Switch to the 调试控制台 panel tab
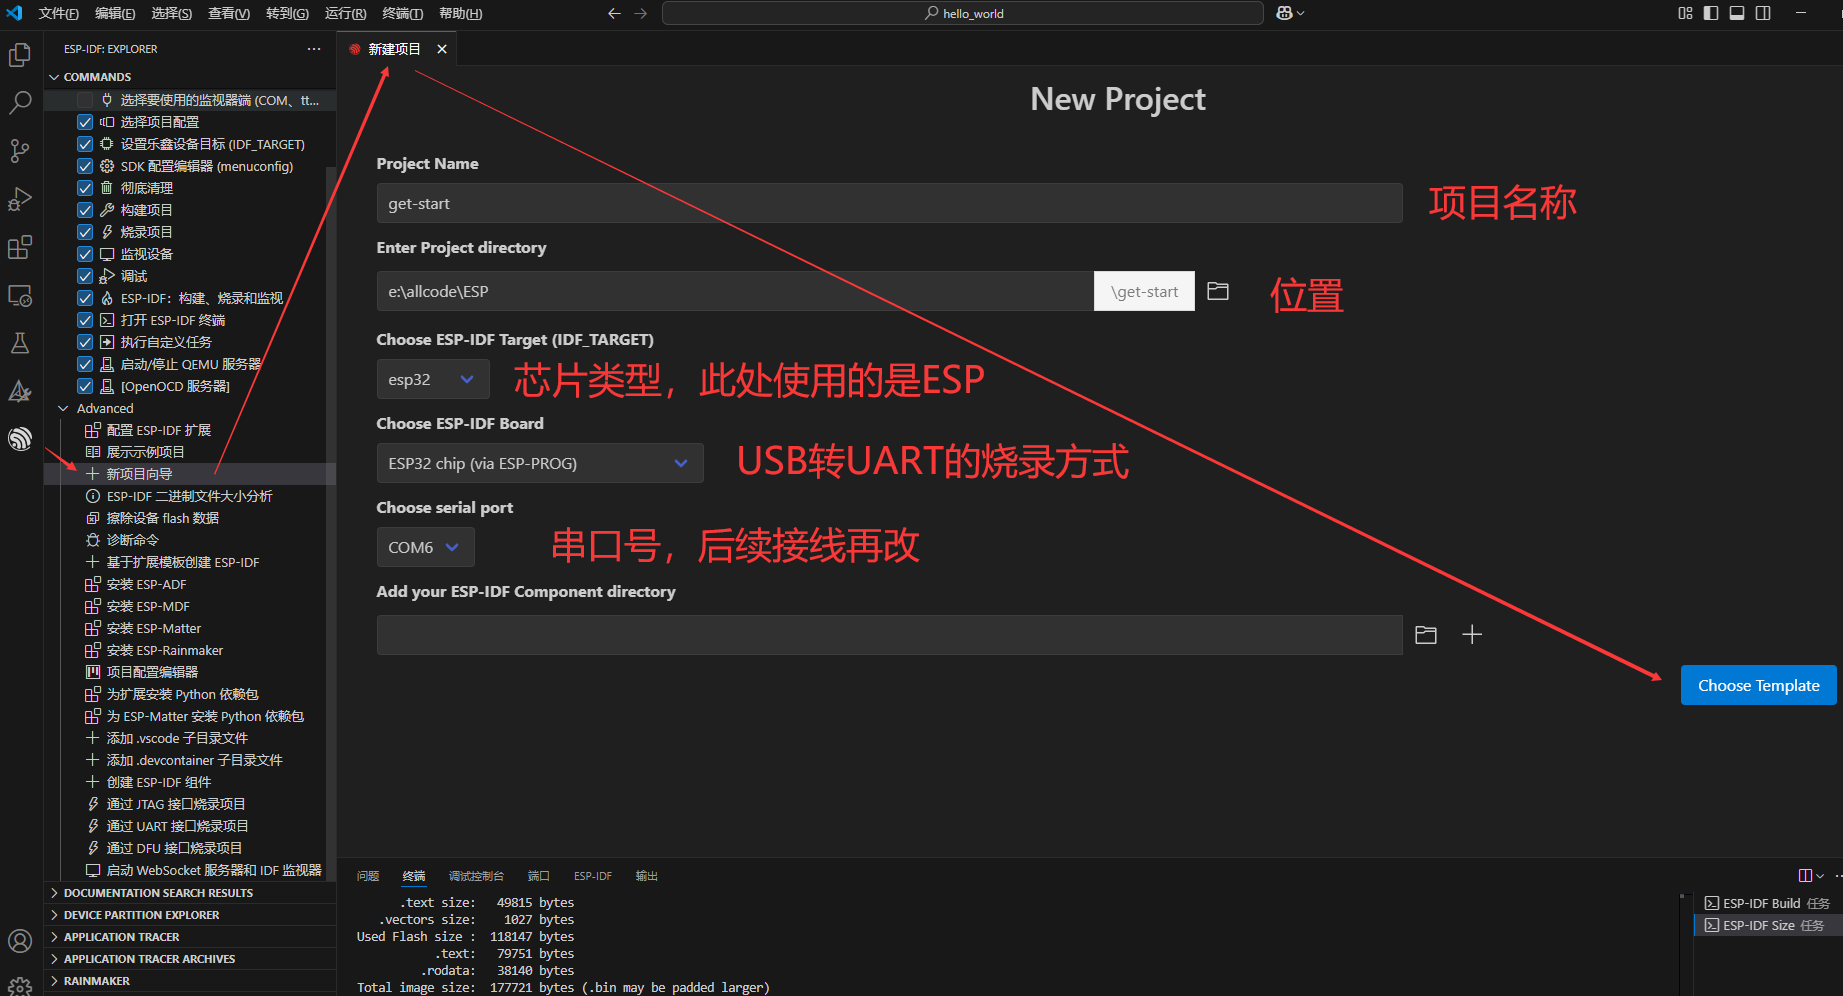Viewport: 1843px width, 996px height. pyautogui.click(x=476, y=876)
